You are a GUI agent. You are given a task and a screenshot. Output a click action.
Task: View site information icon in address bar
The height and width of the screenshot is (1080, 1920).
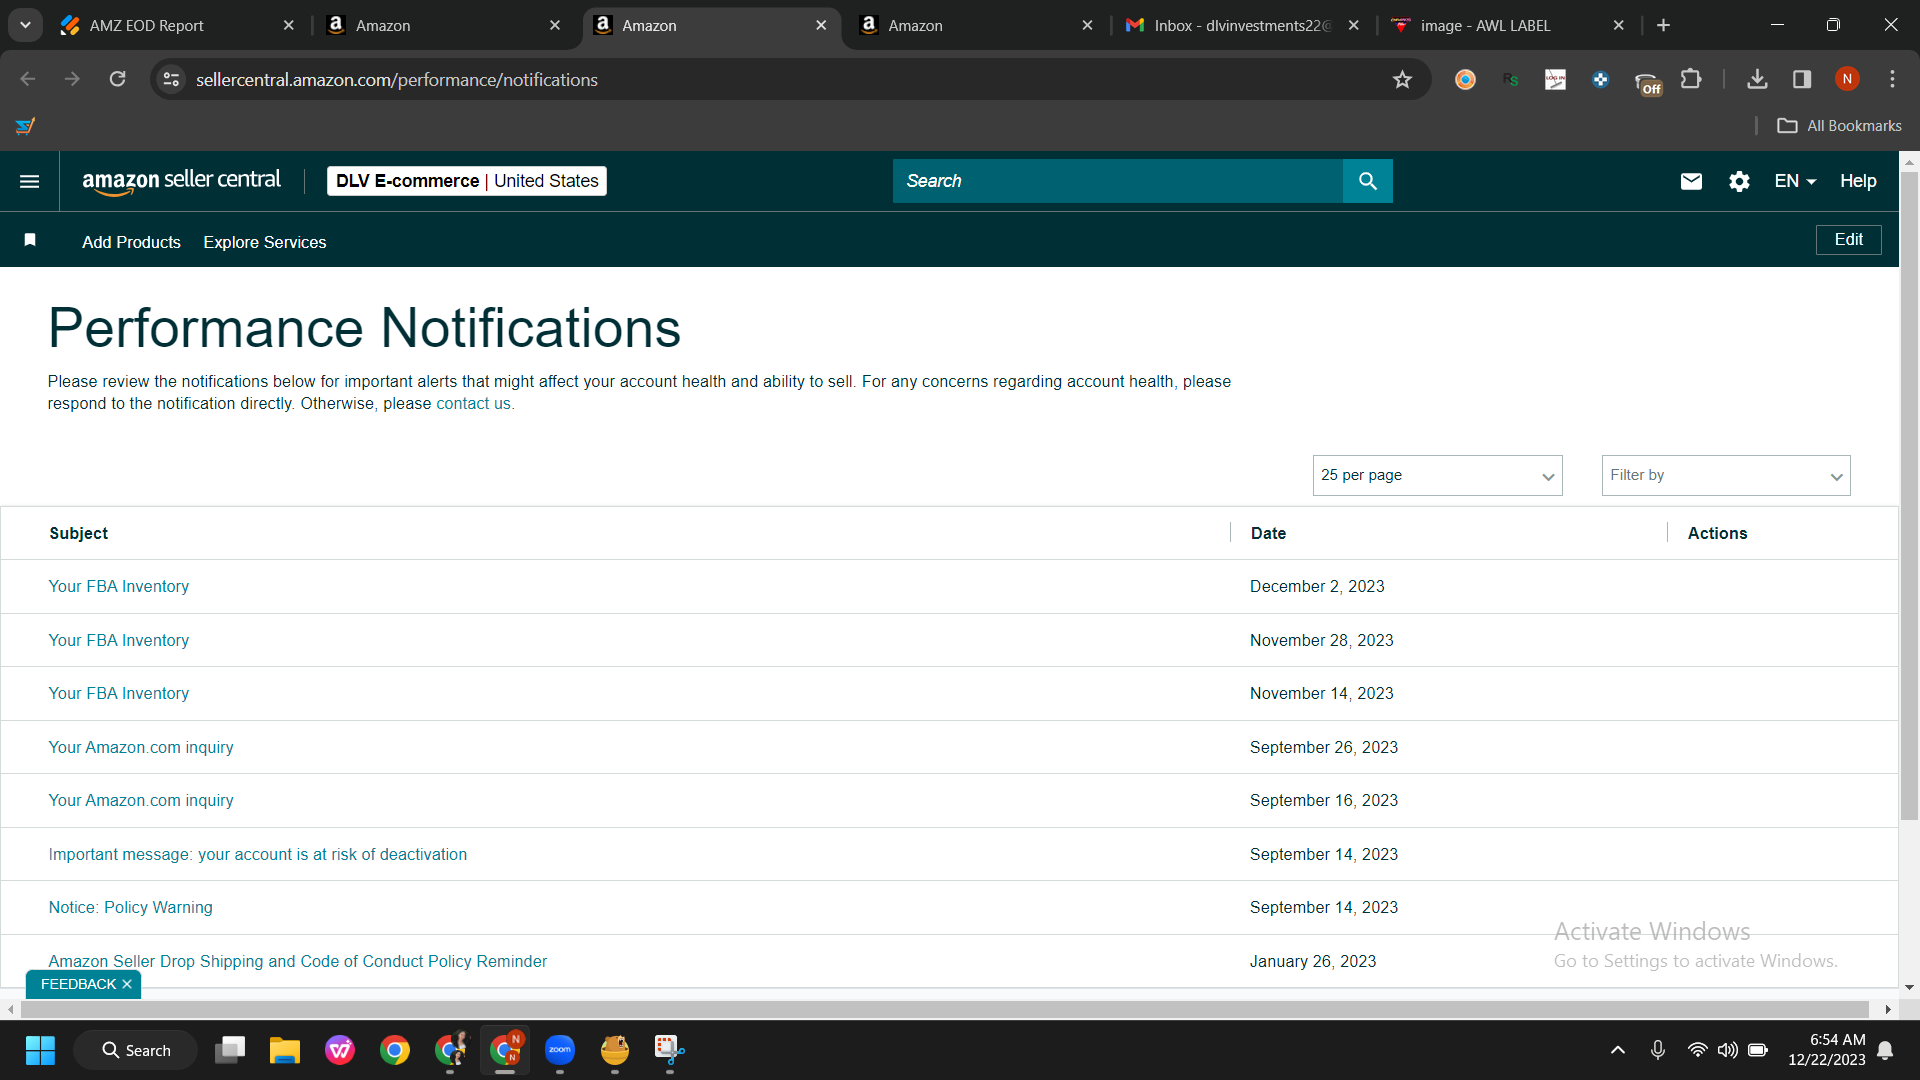click(x=172, y=79)
